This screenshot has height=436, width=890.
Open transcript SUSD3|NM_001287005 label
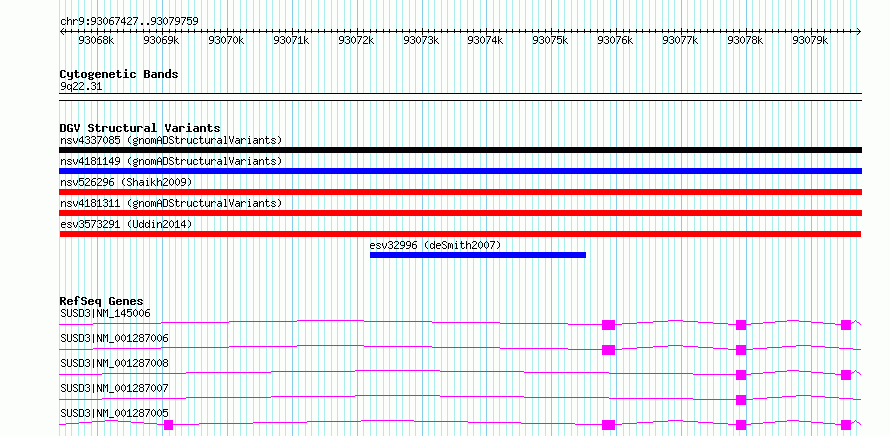click(x=114, y=413)
